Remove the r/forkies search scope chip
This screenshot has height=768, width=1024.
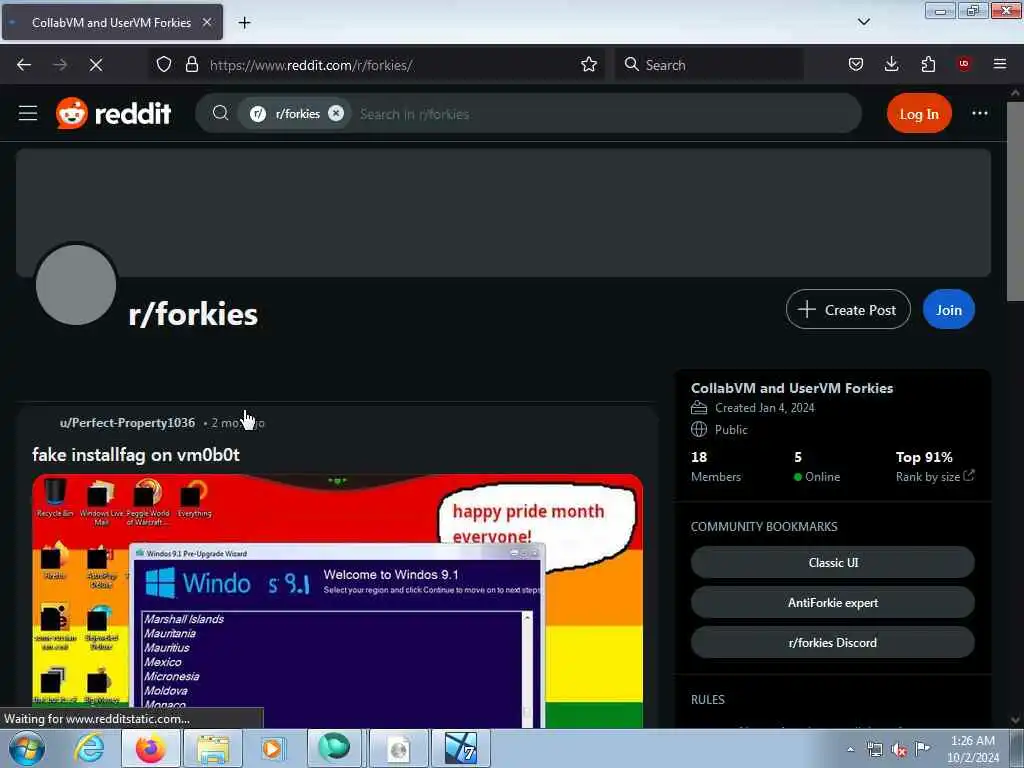click(336, 114)
